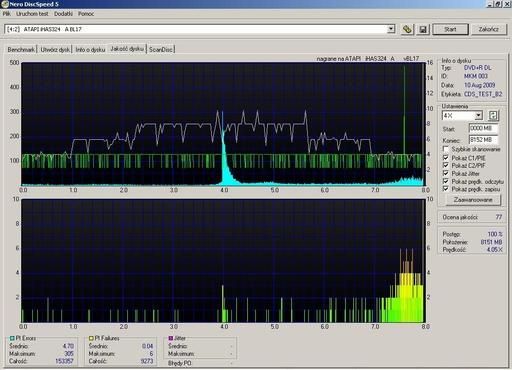Click the PI Errors cyan legend square
This screenshot has height=370, width=512.
point(12,338)
